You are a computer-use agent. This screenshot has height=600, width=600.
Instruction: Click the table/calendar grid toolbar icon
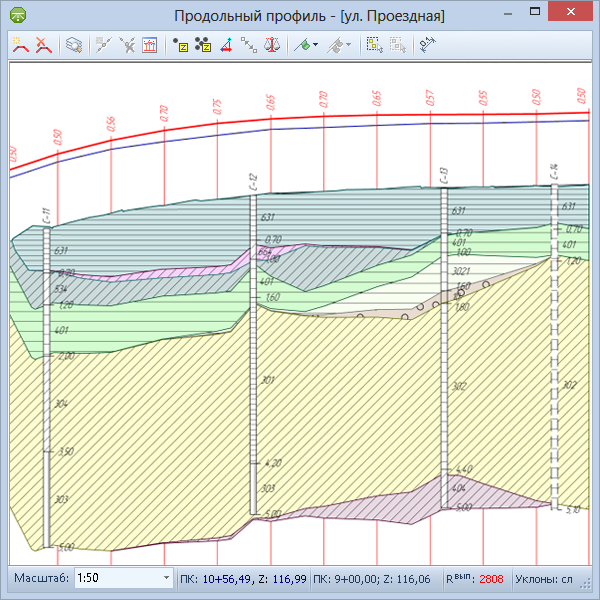click(150, 45)
